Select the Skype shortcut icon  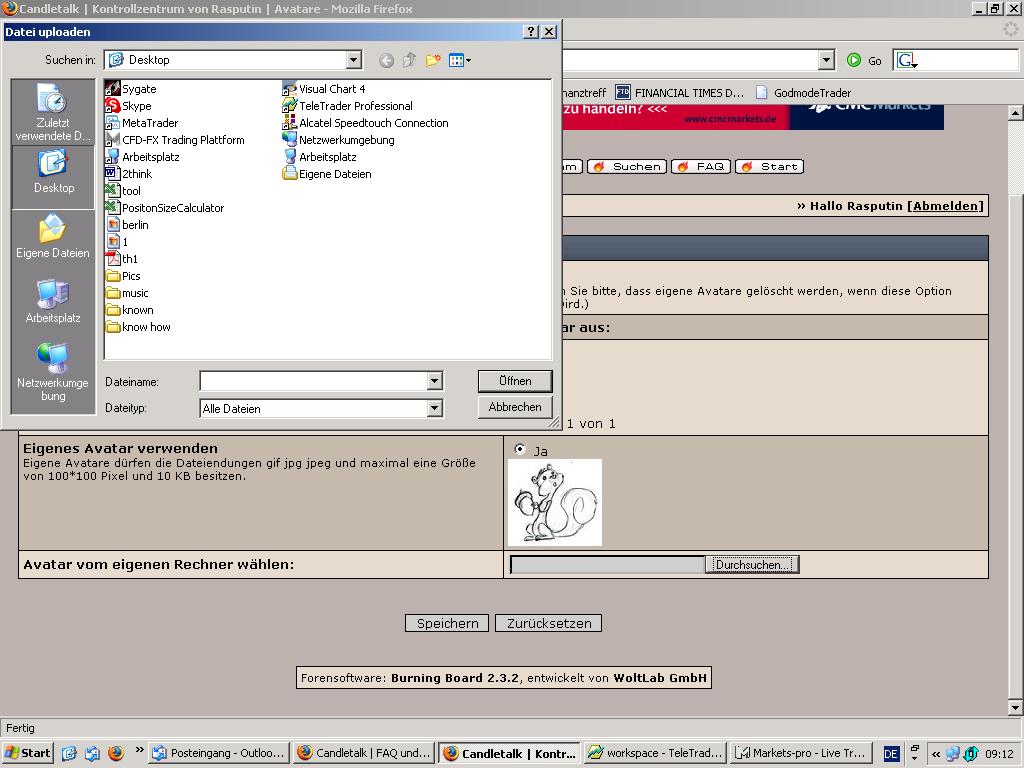click(x=113, y=106)
